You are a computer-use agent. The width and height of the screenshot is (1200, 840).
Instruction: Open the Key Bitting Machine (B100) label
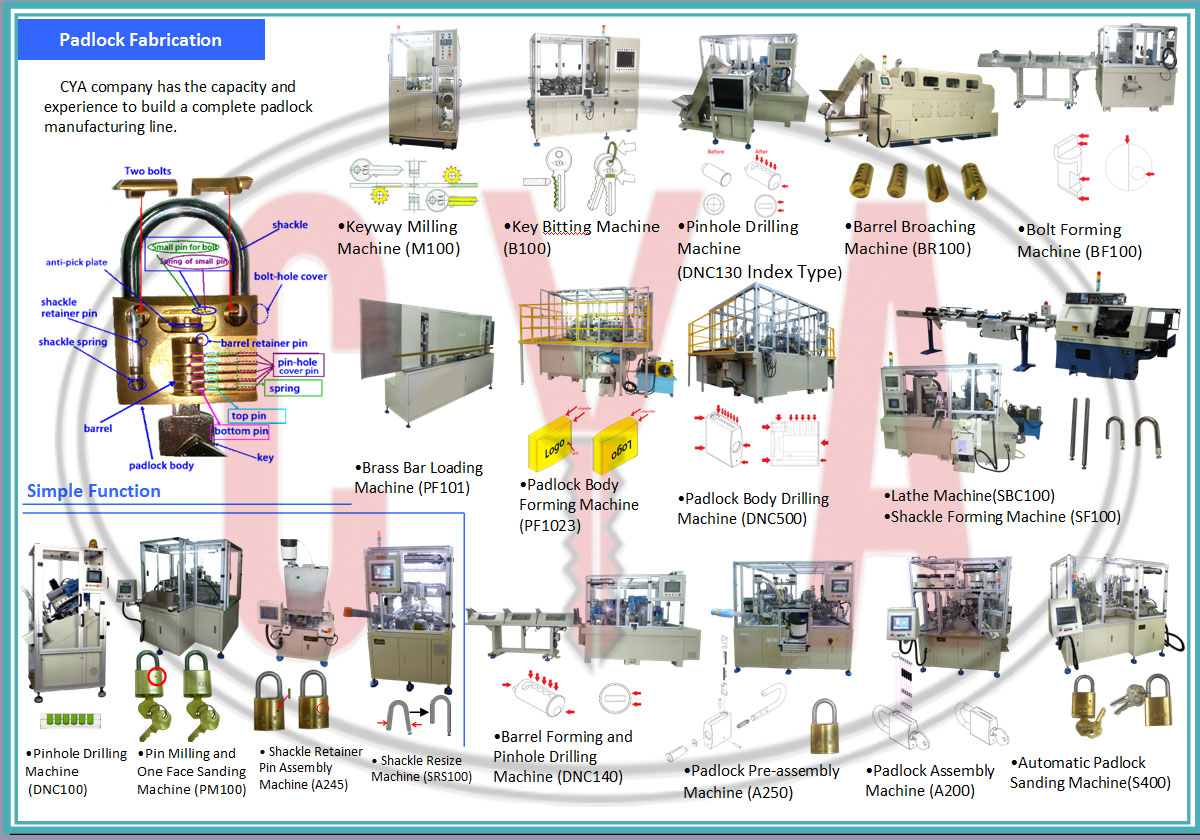pyautogui.click(x=581, y=237)
